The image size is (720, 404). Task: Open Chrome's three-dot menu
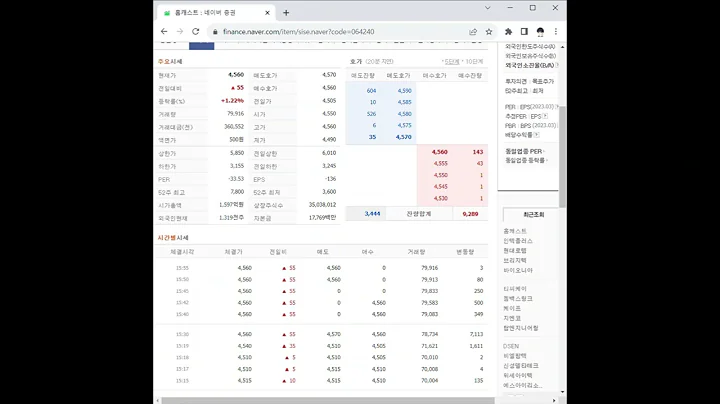coord(556,32)
